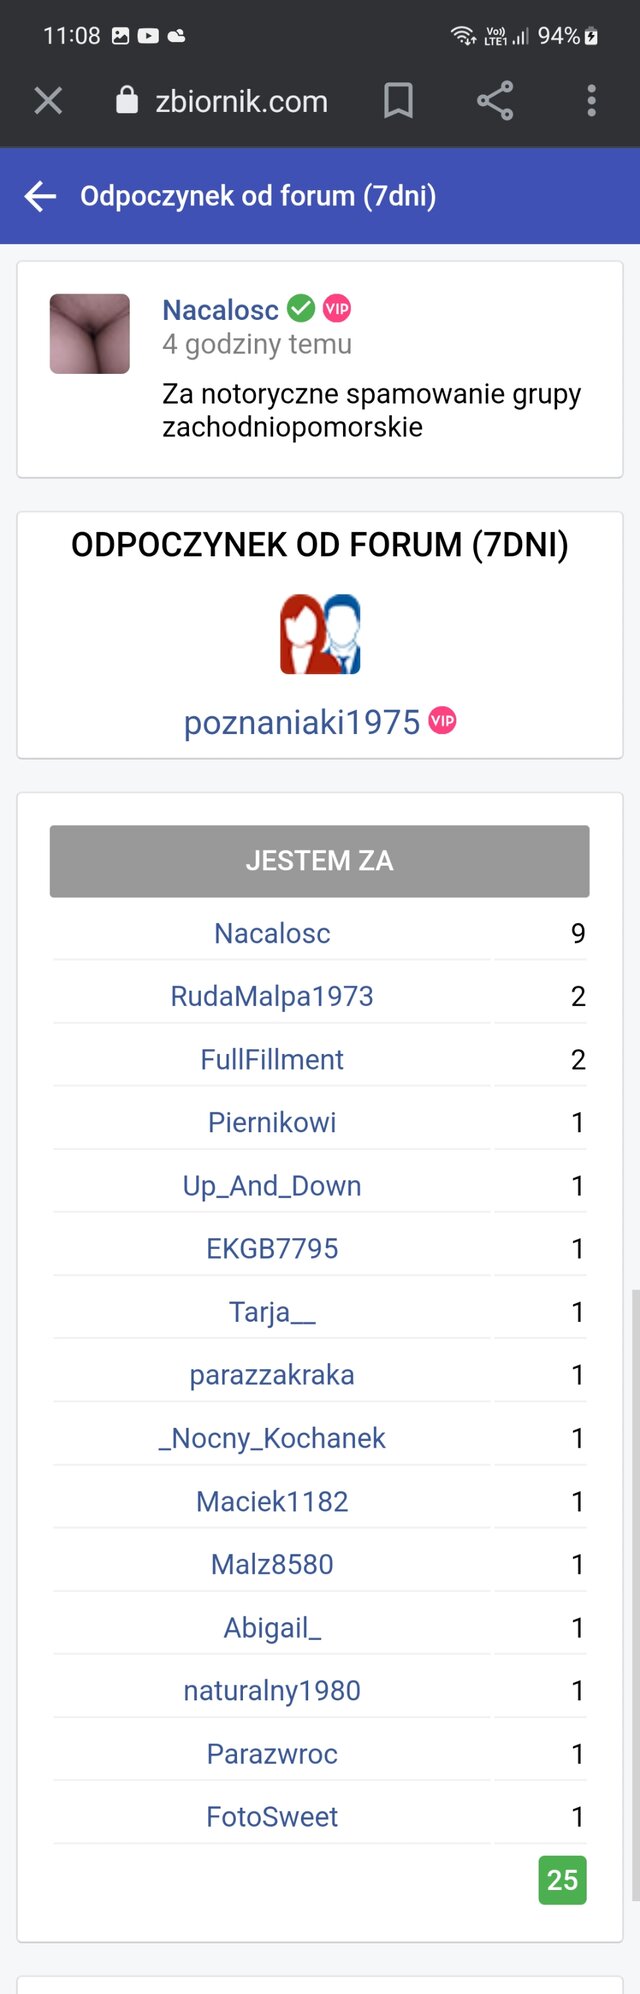Open the browser overflow menu
The image size is (640, 1994).
pyautogui.click(x=591, y=101)
